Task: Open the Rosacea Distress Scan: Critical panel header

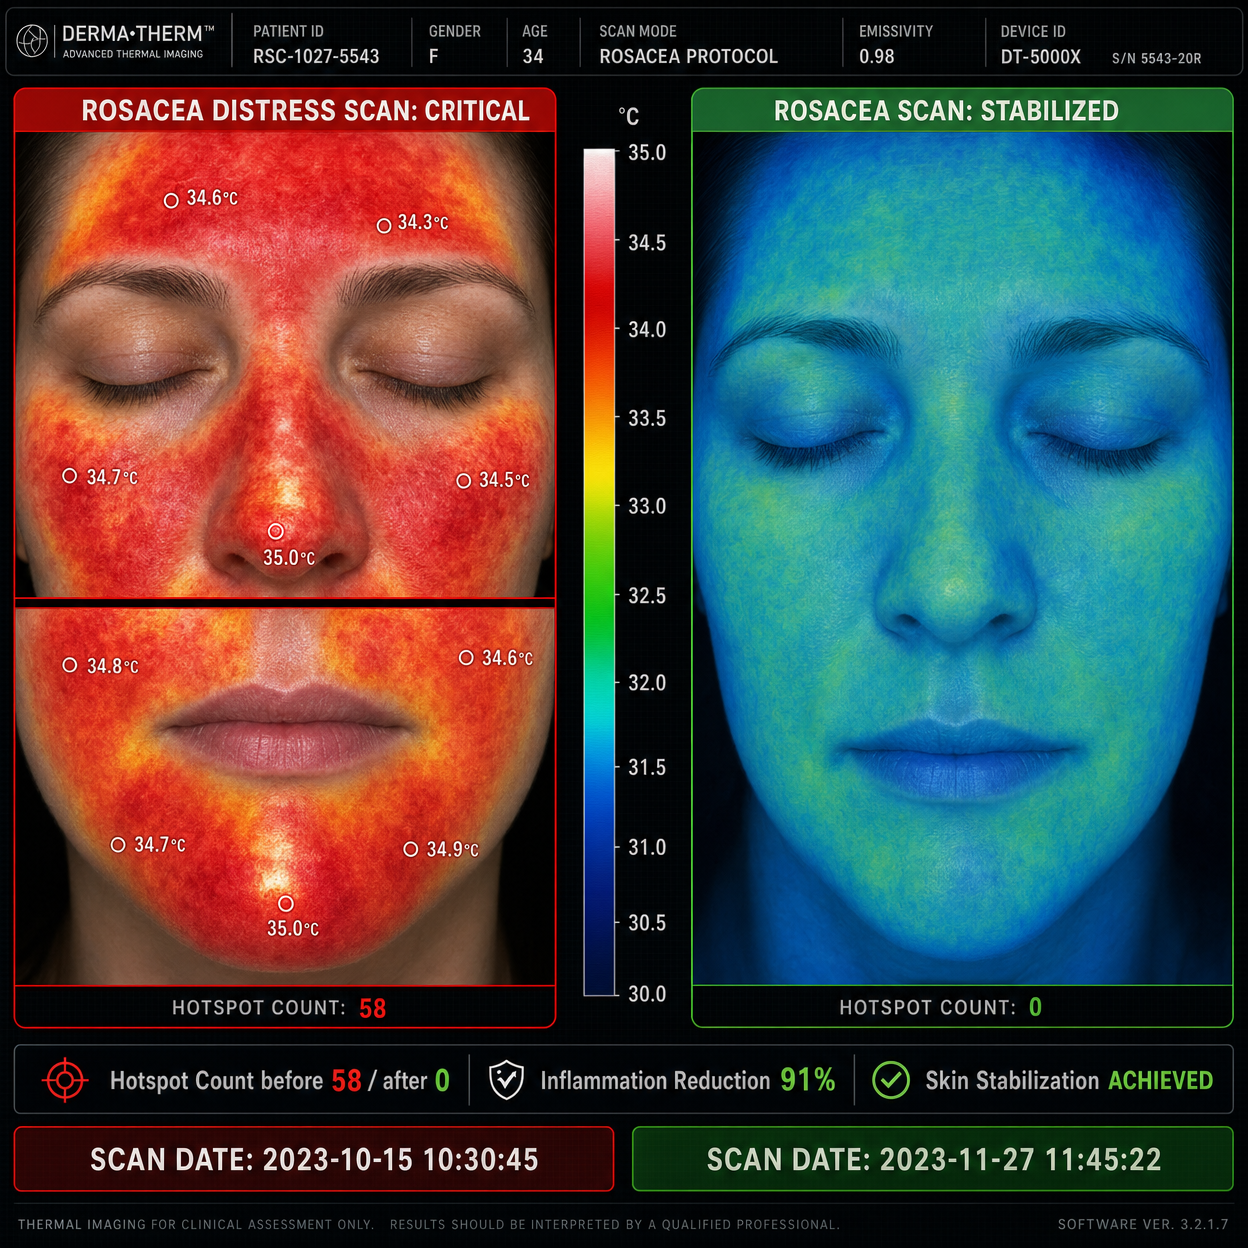Action: point(285,110)
